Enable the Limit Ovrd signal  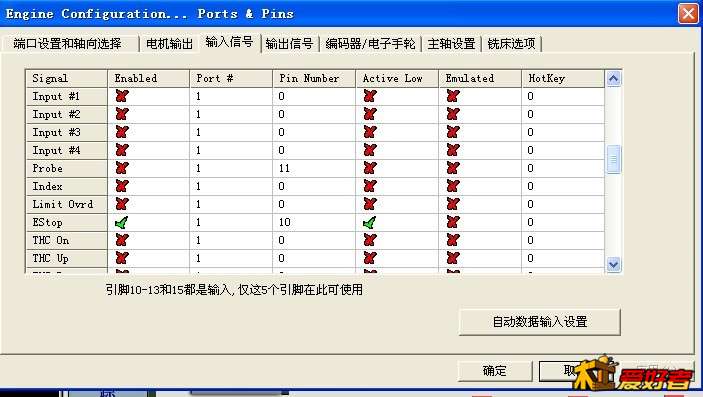(x=122, y=204)
